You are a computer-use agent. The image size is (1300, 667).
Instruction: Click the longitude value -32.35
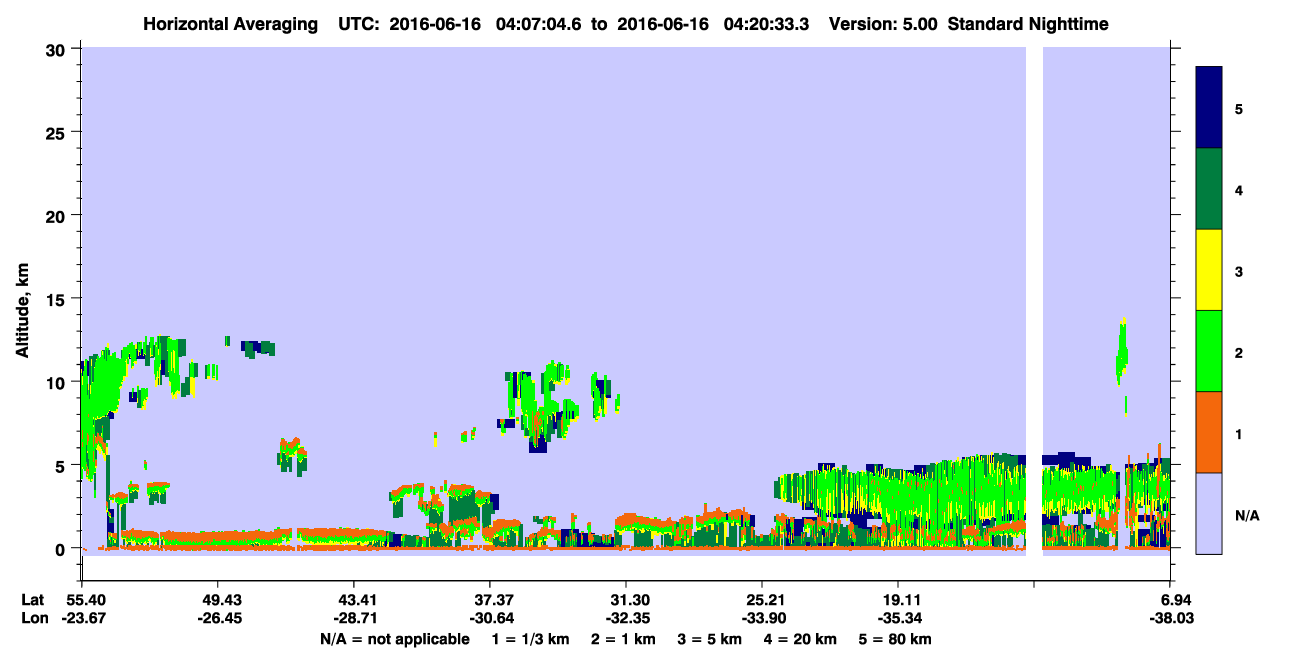pyautogui.click(x=626, y=618)
